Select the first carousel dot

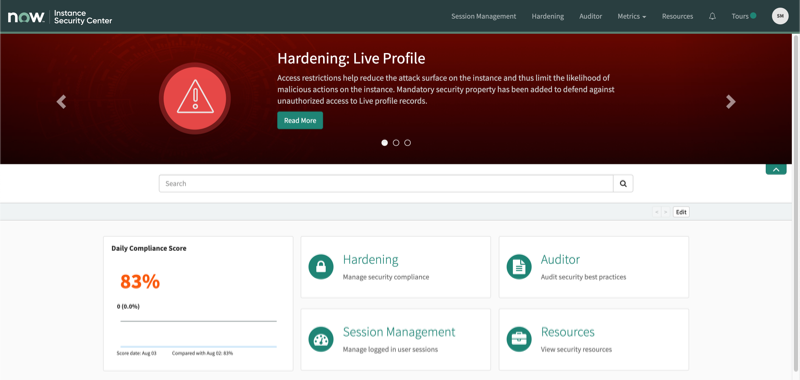[x=385, y=143]
